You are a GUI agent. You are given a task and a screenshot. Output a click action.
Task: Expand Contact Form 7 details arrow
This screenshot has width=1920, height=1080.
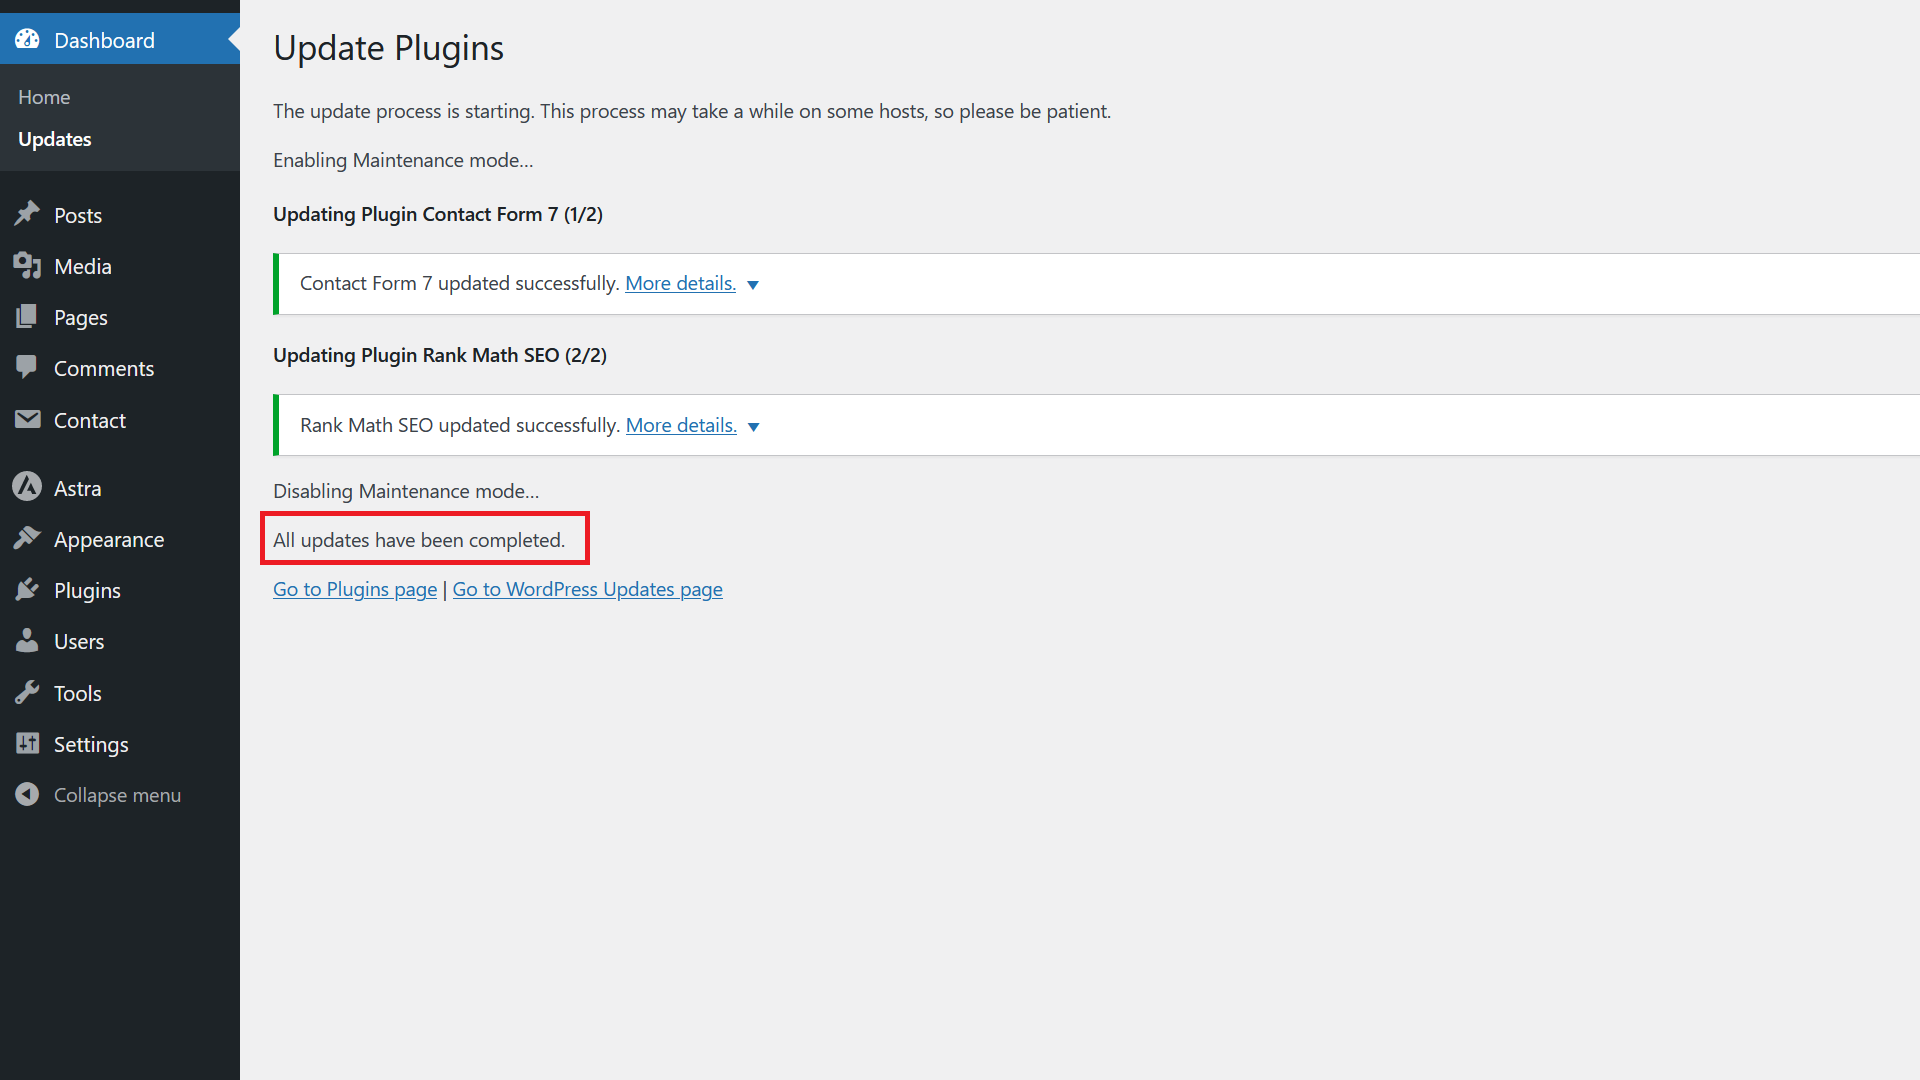click(x=753, y=285)
